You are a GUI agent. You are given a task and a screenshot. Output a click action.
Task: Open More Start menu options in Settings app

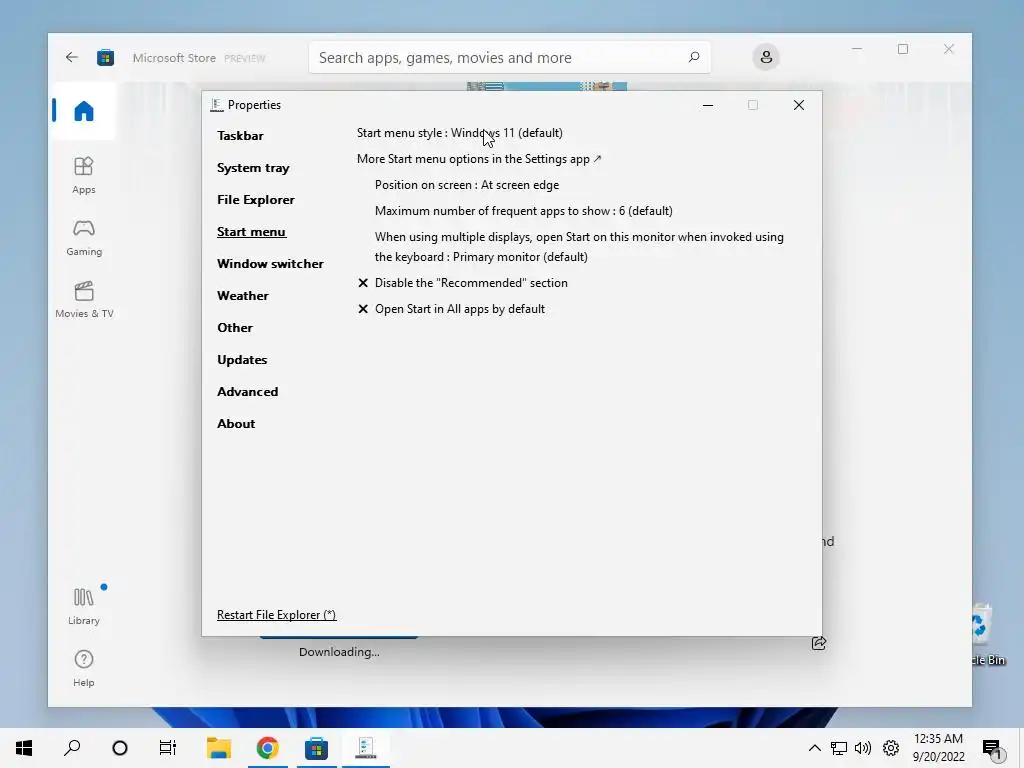(479, 159)
